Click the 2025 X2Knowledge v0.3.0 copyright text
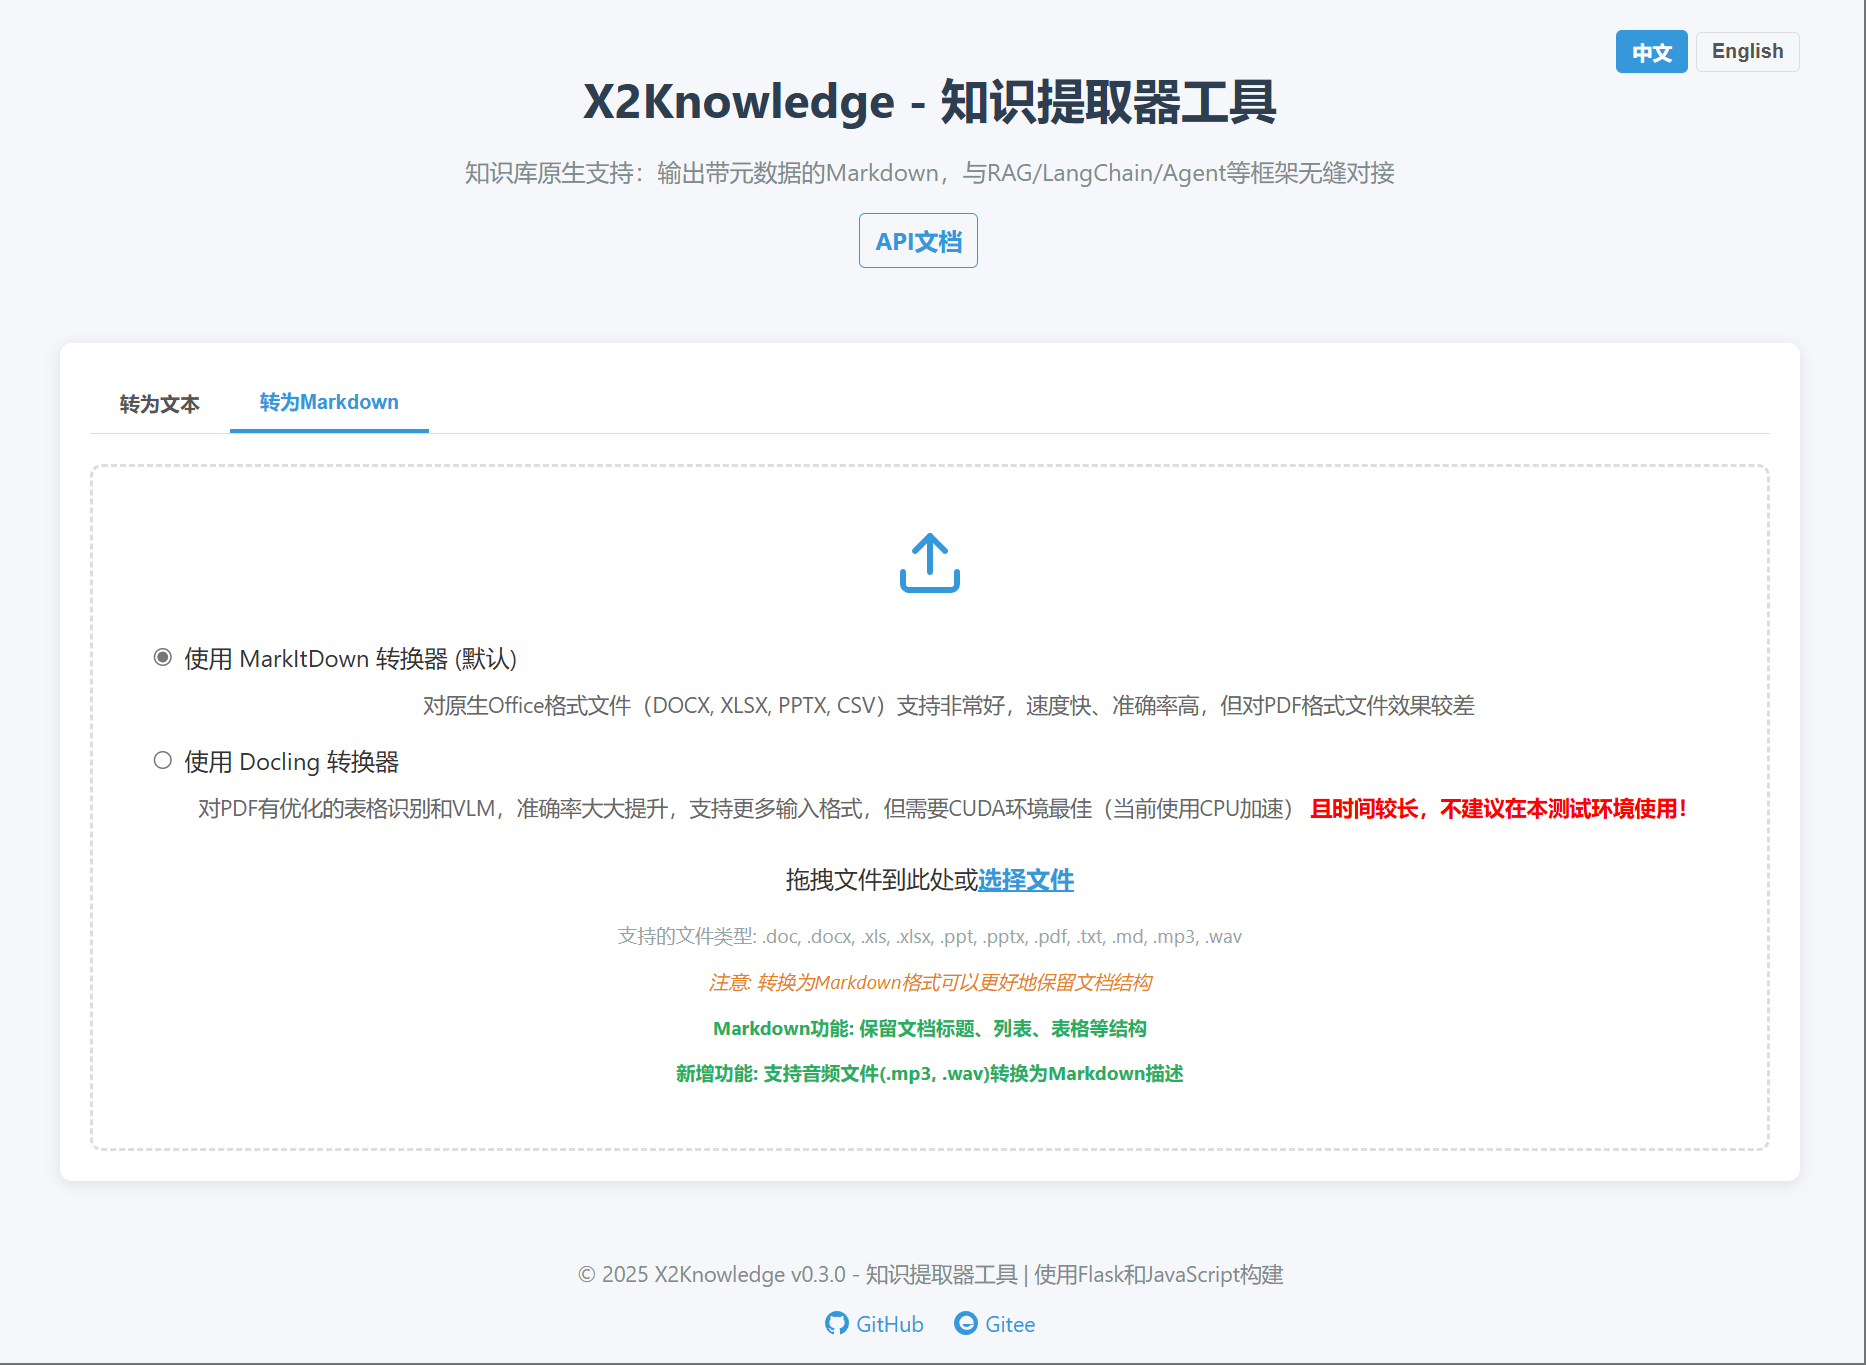The width and height of the screenshot is (1866, 1365). [x=930, y=1275]
